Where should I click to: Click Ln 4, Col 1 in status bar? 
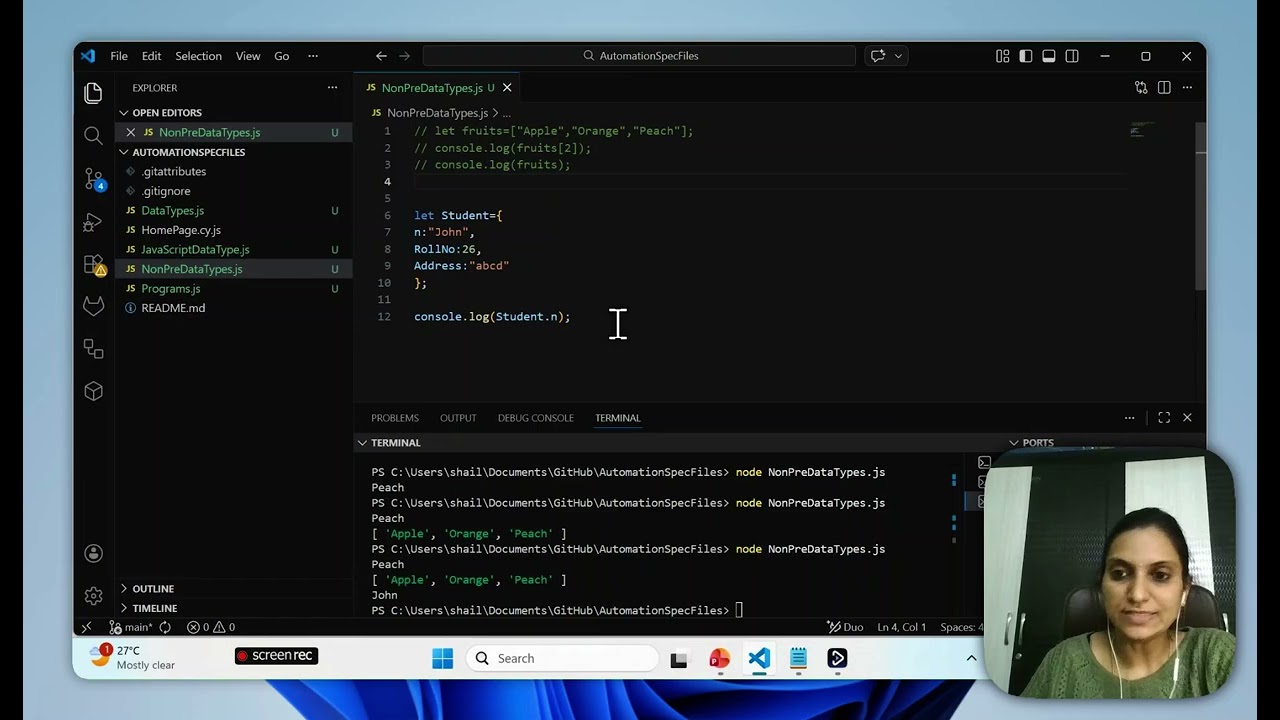902,627
